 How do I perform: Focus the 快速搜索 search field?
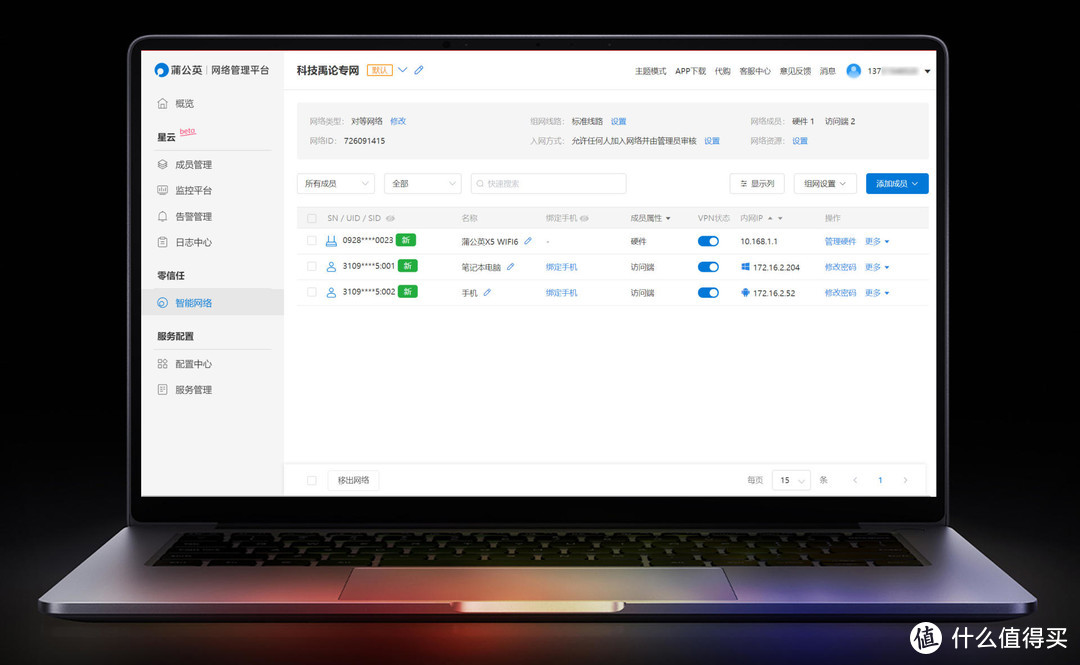pyautogui.click(x=548, y=183)
